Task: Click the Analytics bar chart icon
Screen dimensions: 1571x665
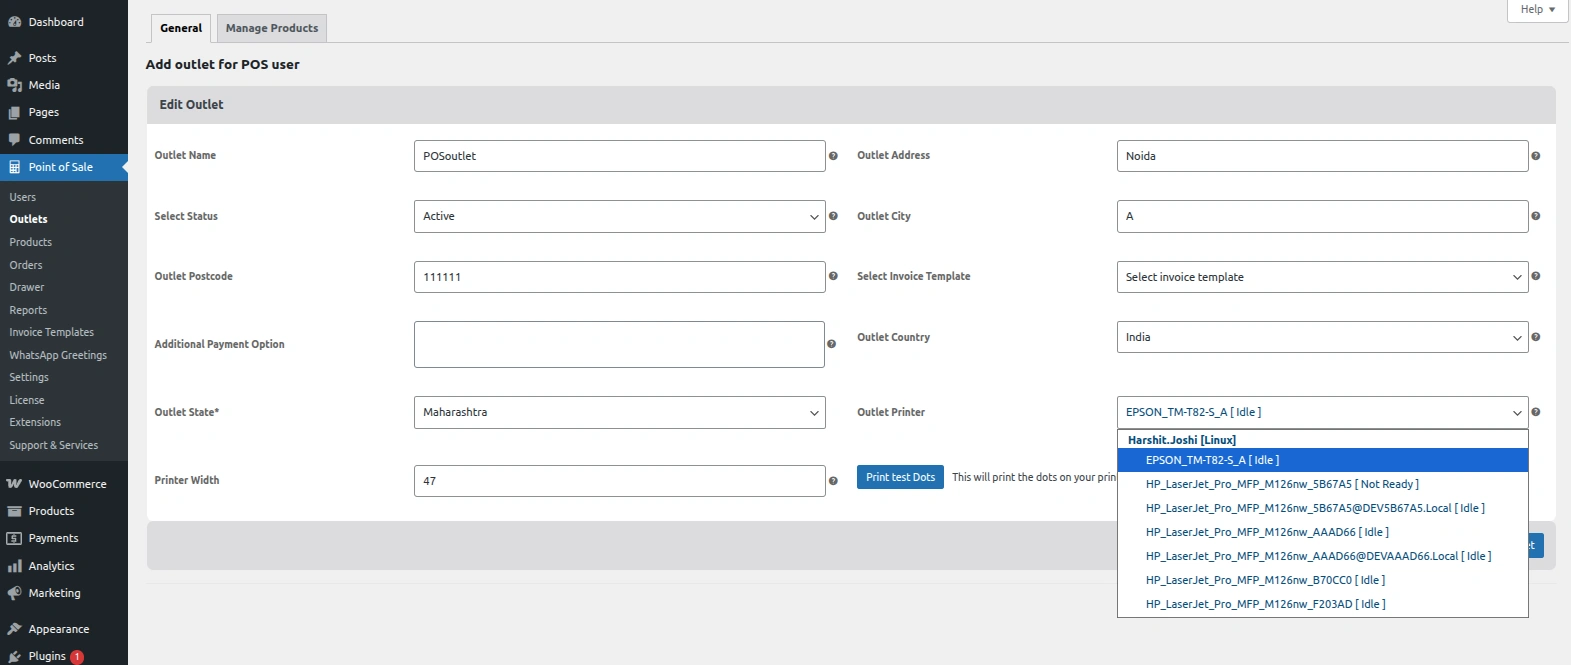Action: (x=14, y=566)
